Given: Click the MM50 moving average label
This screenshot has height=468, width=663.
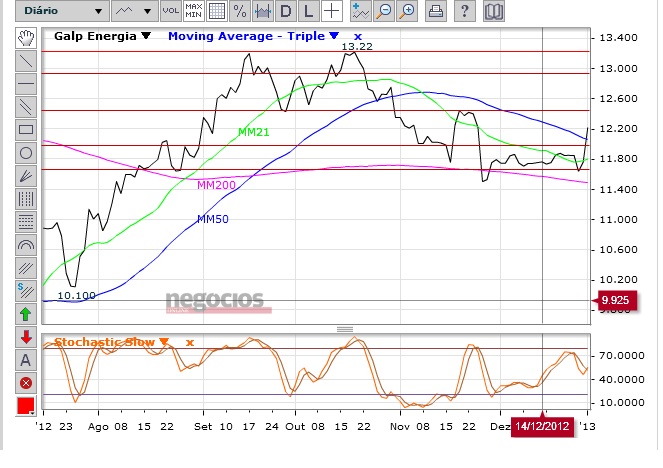Looking at the screenshot, I should (x=213, y=219).
